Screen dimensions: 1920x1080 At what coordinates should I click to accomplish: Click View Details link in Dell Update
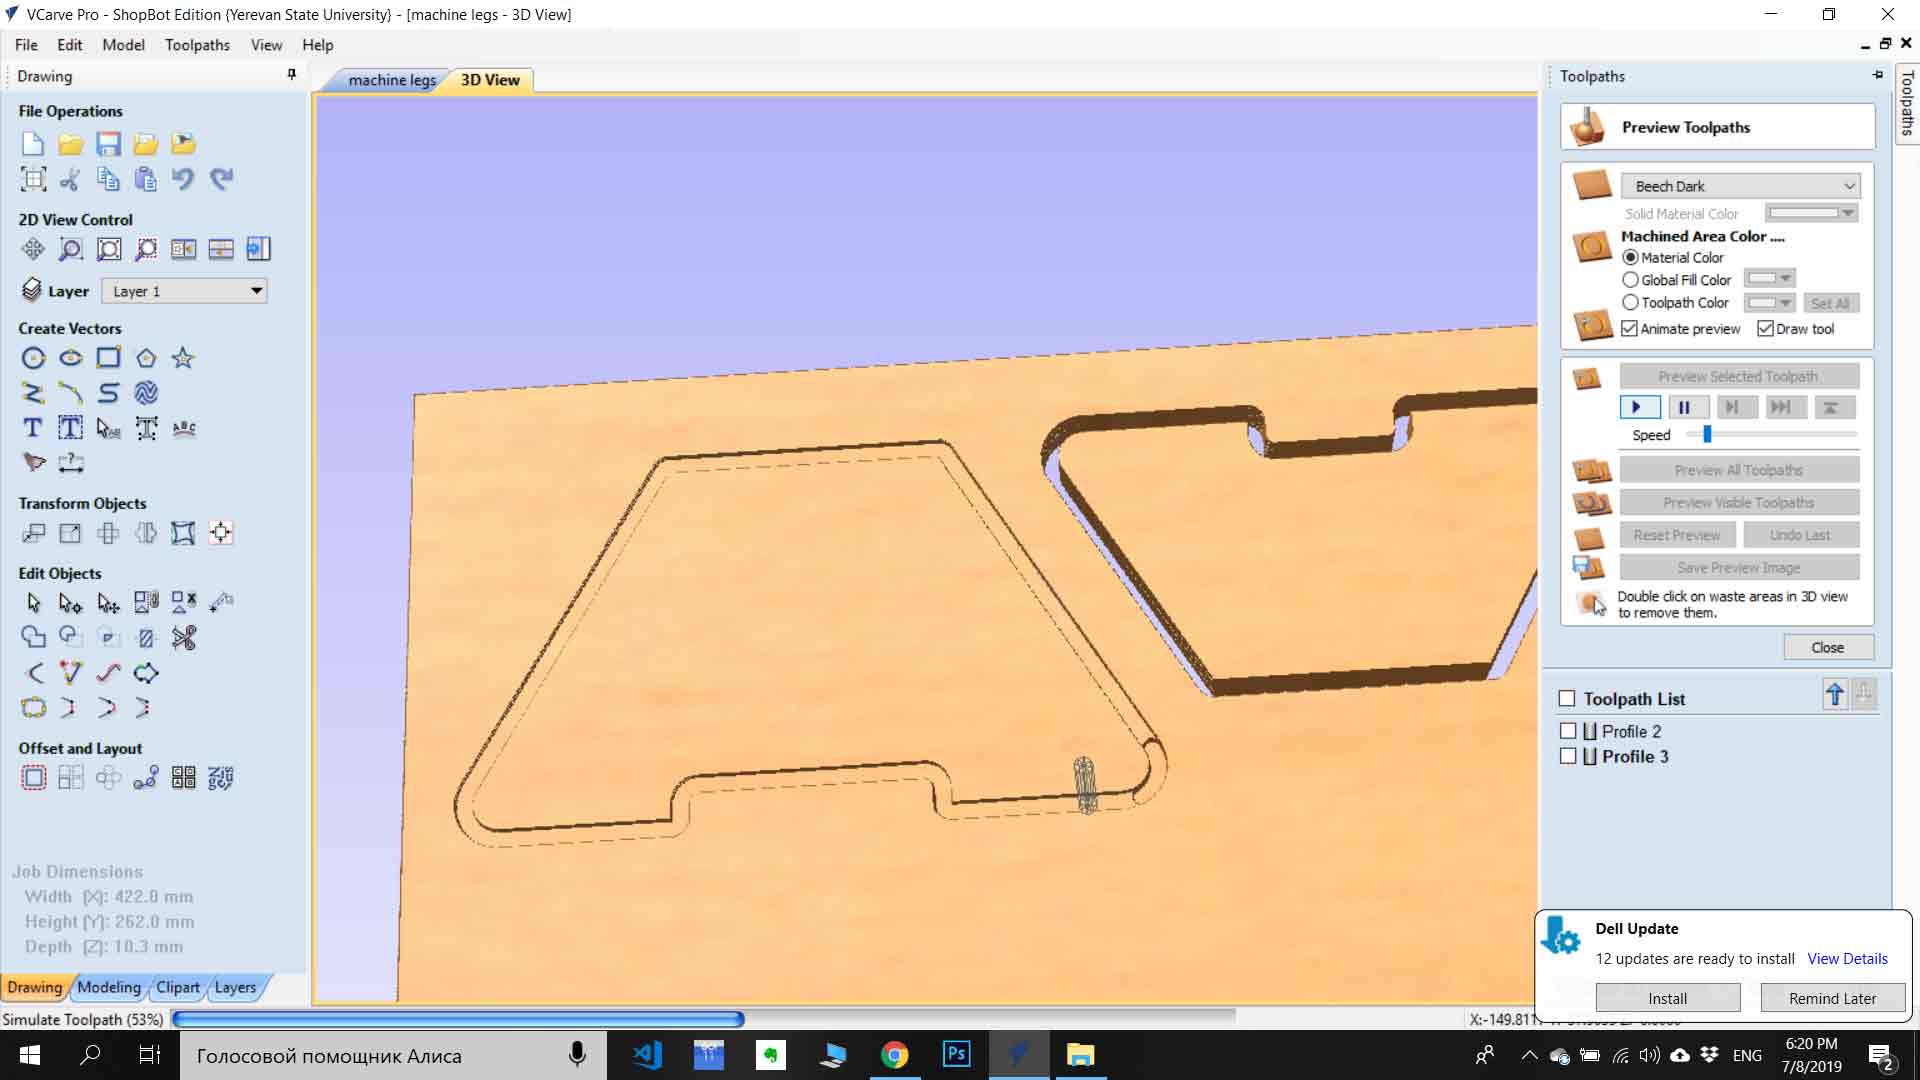(x=1847, y=959)
